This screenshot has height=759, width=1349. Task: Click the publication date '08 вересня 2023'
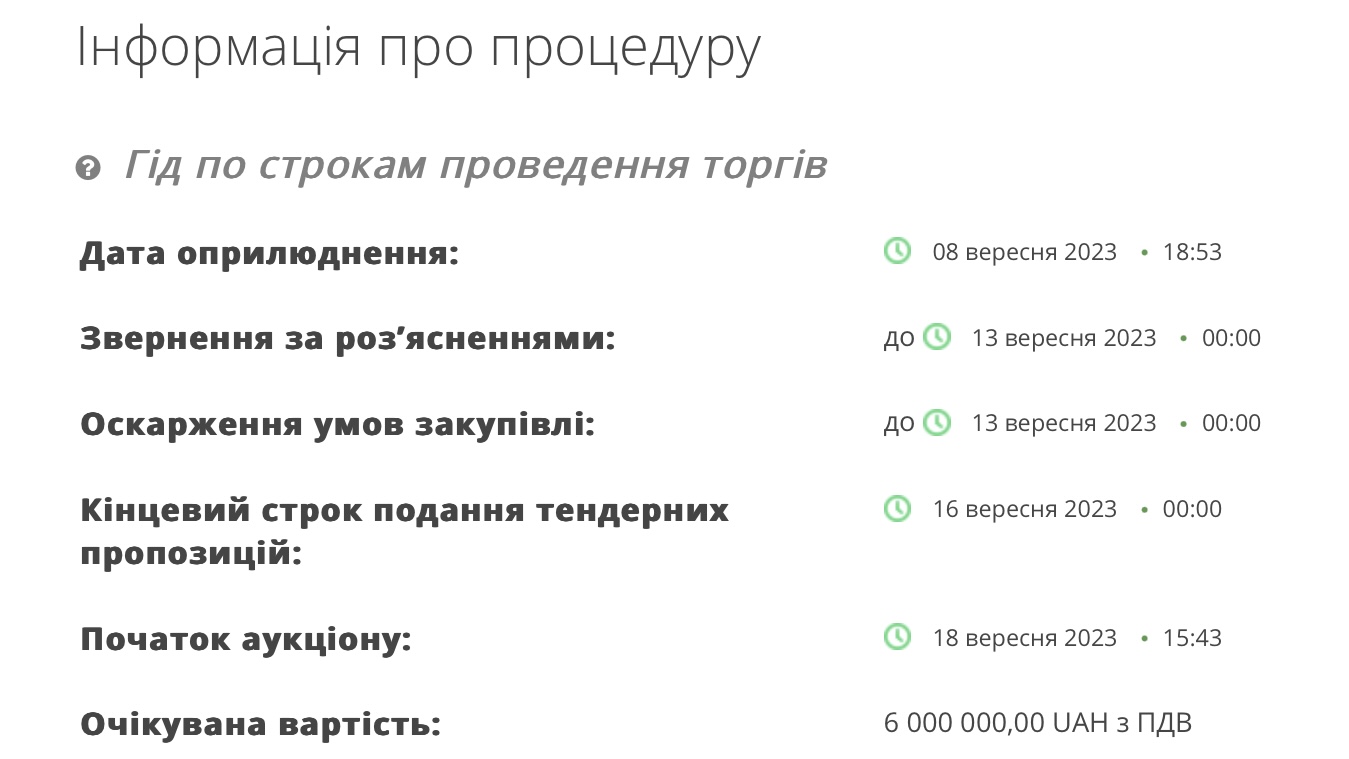[x=1024, y=252]
